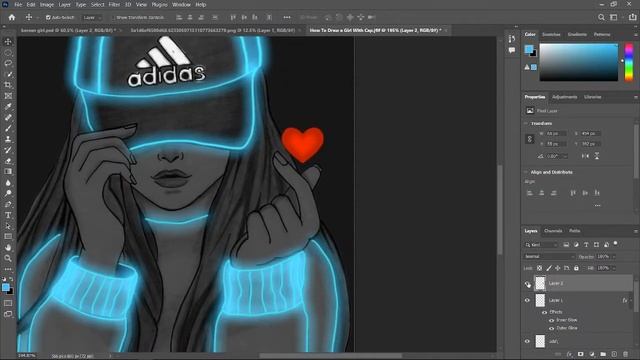Toggle visibility of layer Effects
640x360 pixels.
point(544,312)
